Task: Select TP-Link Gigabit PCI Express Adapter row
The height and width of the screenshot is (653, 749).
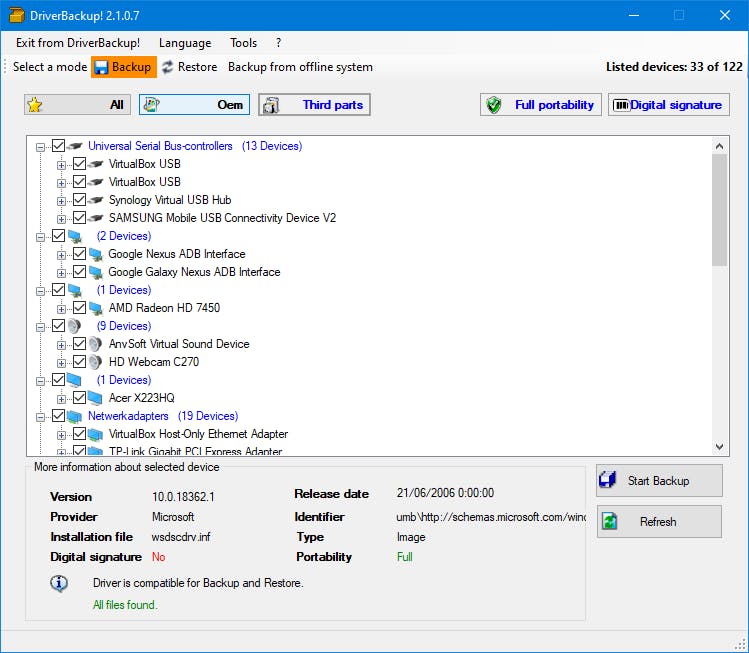Action: [195, 451]
